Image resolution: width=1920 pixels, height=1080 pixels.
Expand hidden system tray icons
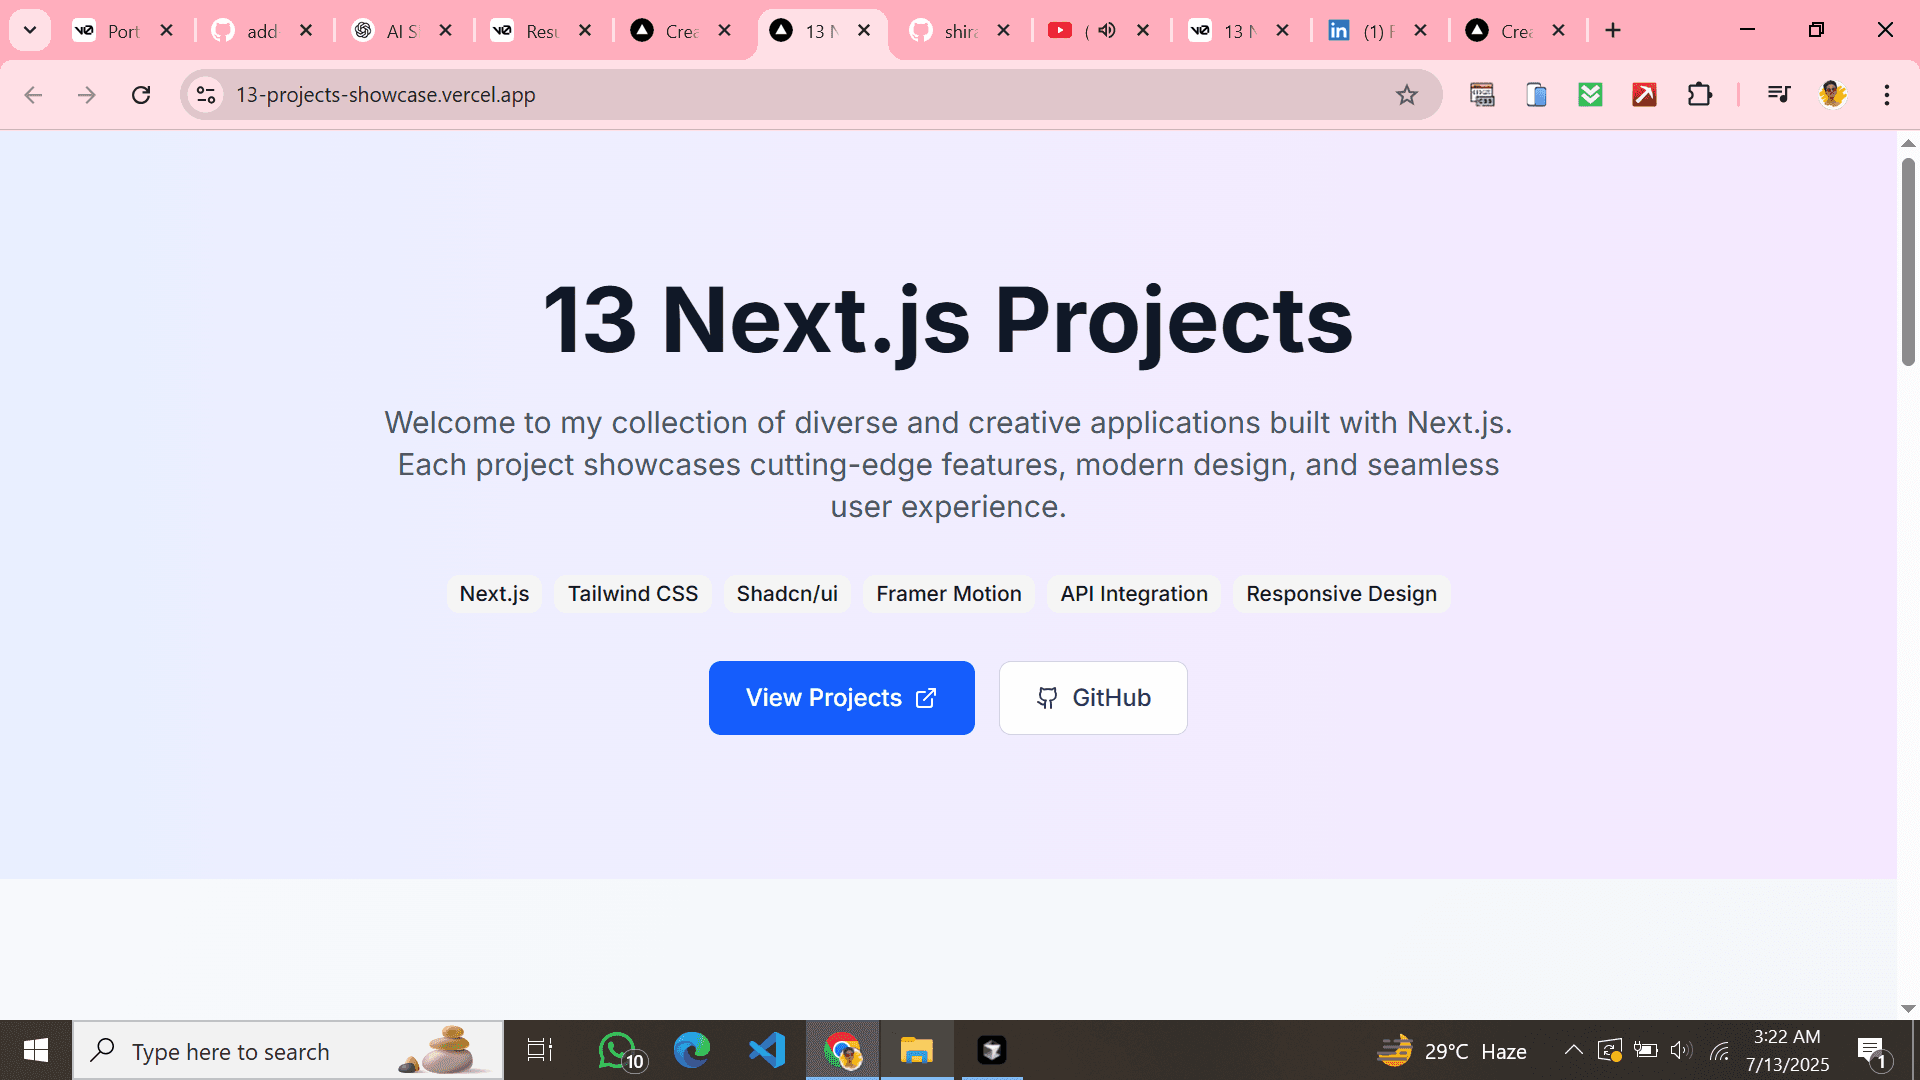pos(1573,1050)
